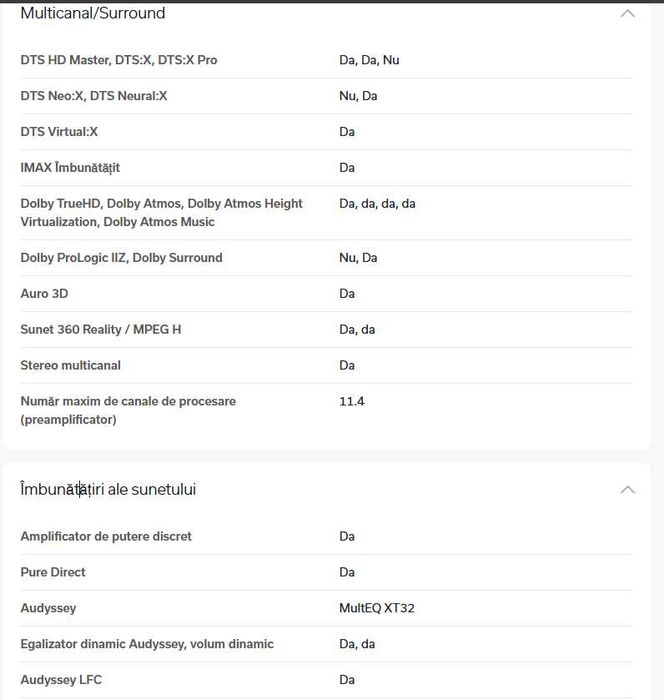Click the Dolby ProLogic IIZ, Dolby Surround label

121,258
